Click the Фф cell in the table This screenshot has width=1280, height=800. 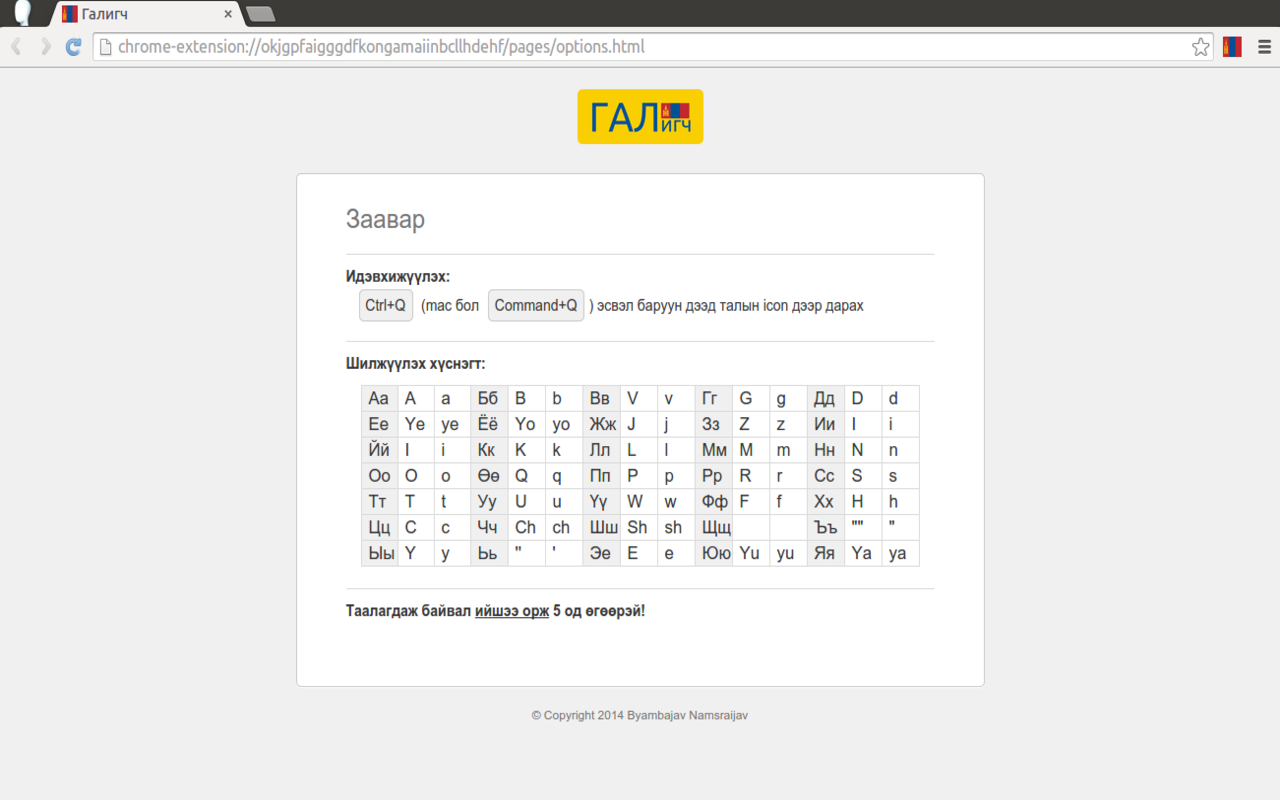coord(713,502)
